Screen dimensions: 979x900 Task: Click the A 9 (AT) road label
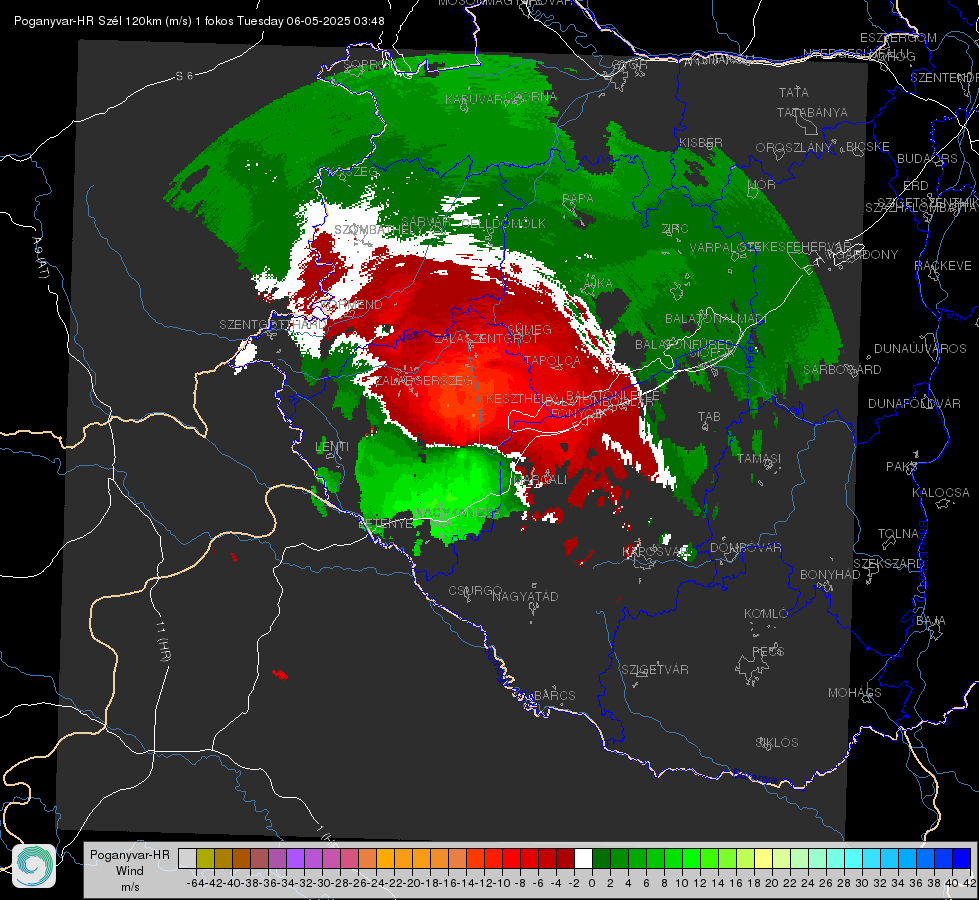click(x=41, y=257)
